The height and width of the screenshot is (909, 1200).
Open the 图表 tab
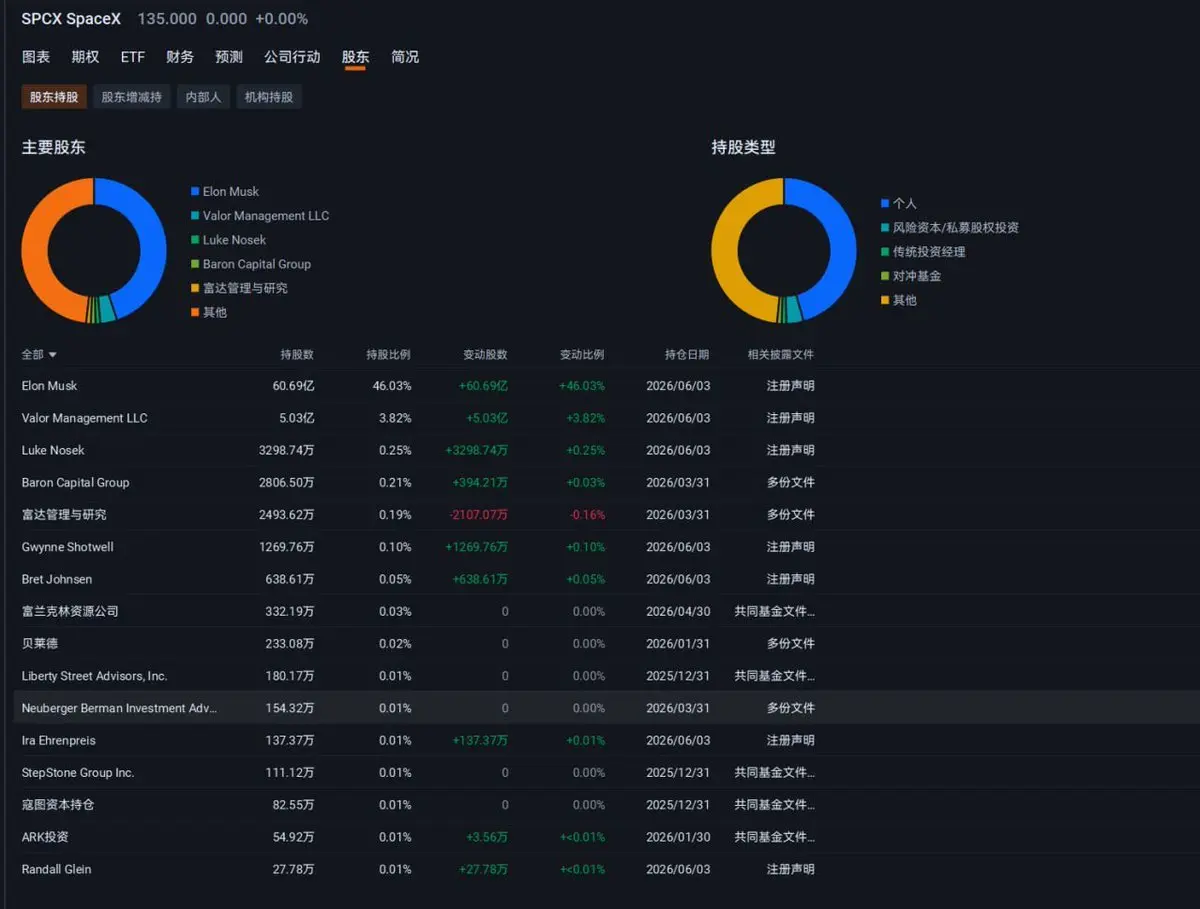[36, 57]
